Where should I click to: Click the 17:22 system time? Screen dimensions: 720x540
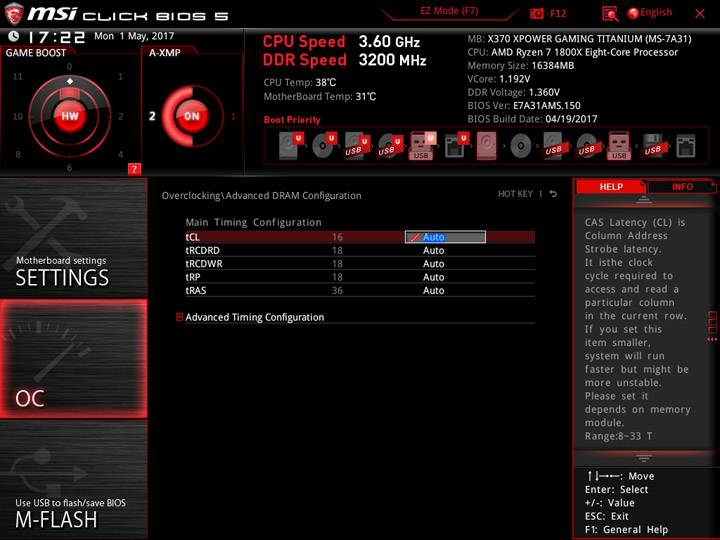(56, 37)
